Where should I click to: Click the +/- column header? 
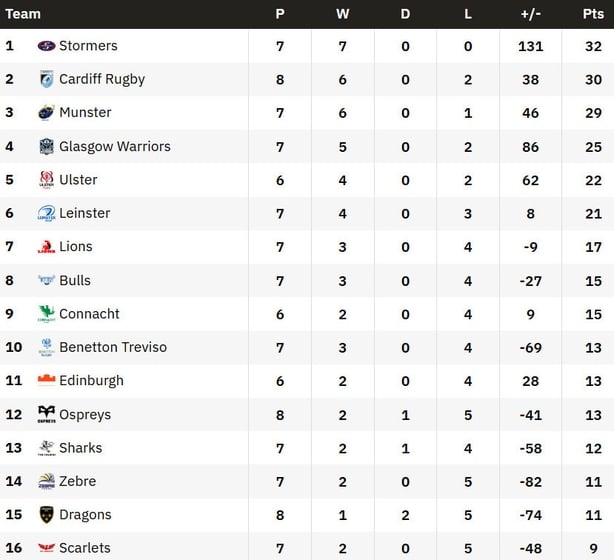click(531, 14)
